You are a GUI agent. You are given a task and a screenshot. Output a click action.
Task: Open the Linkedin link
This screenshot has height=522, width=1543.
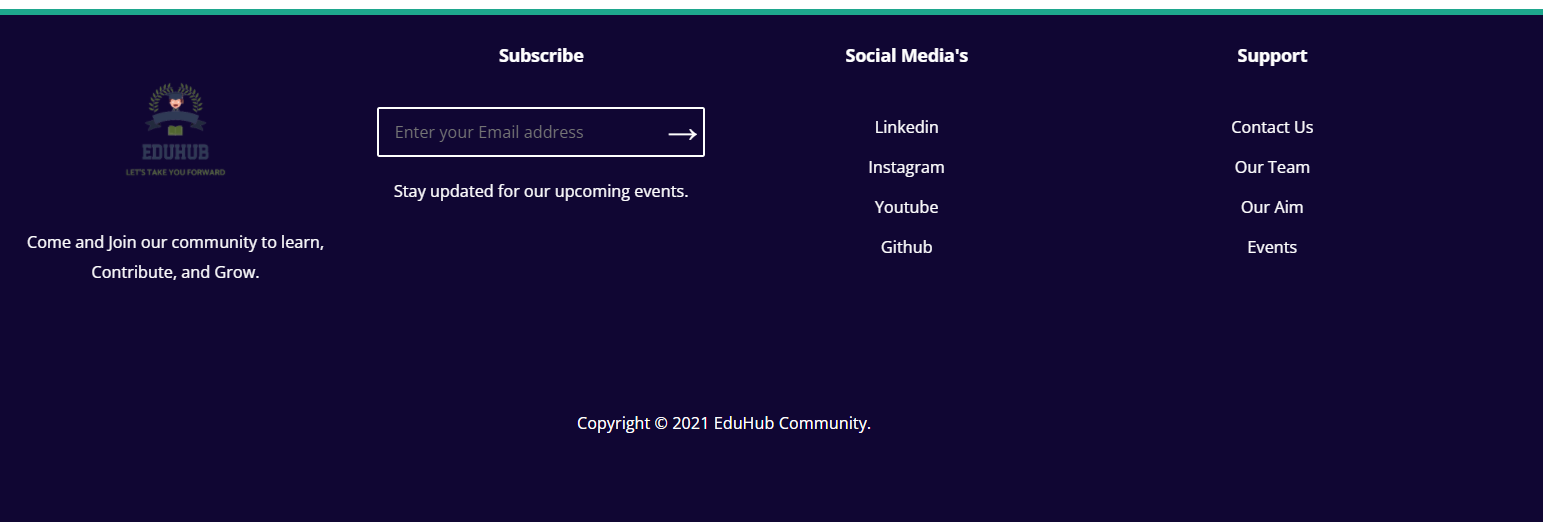pos(906,127)
